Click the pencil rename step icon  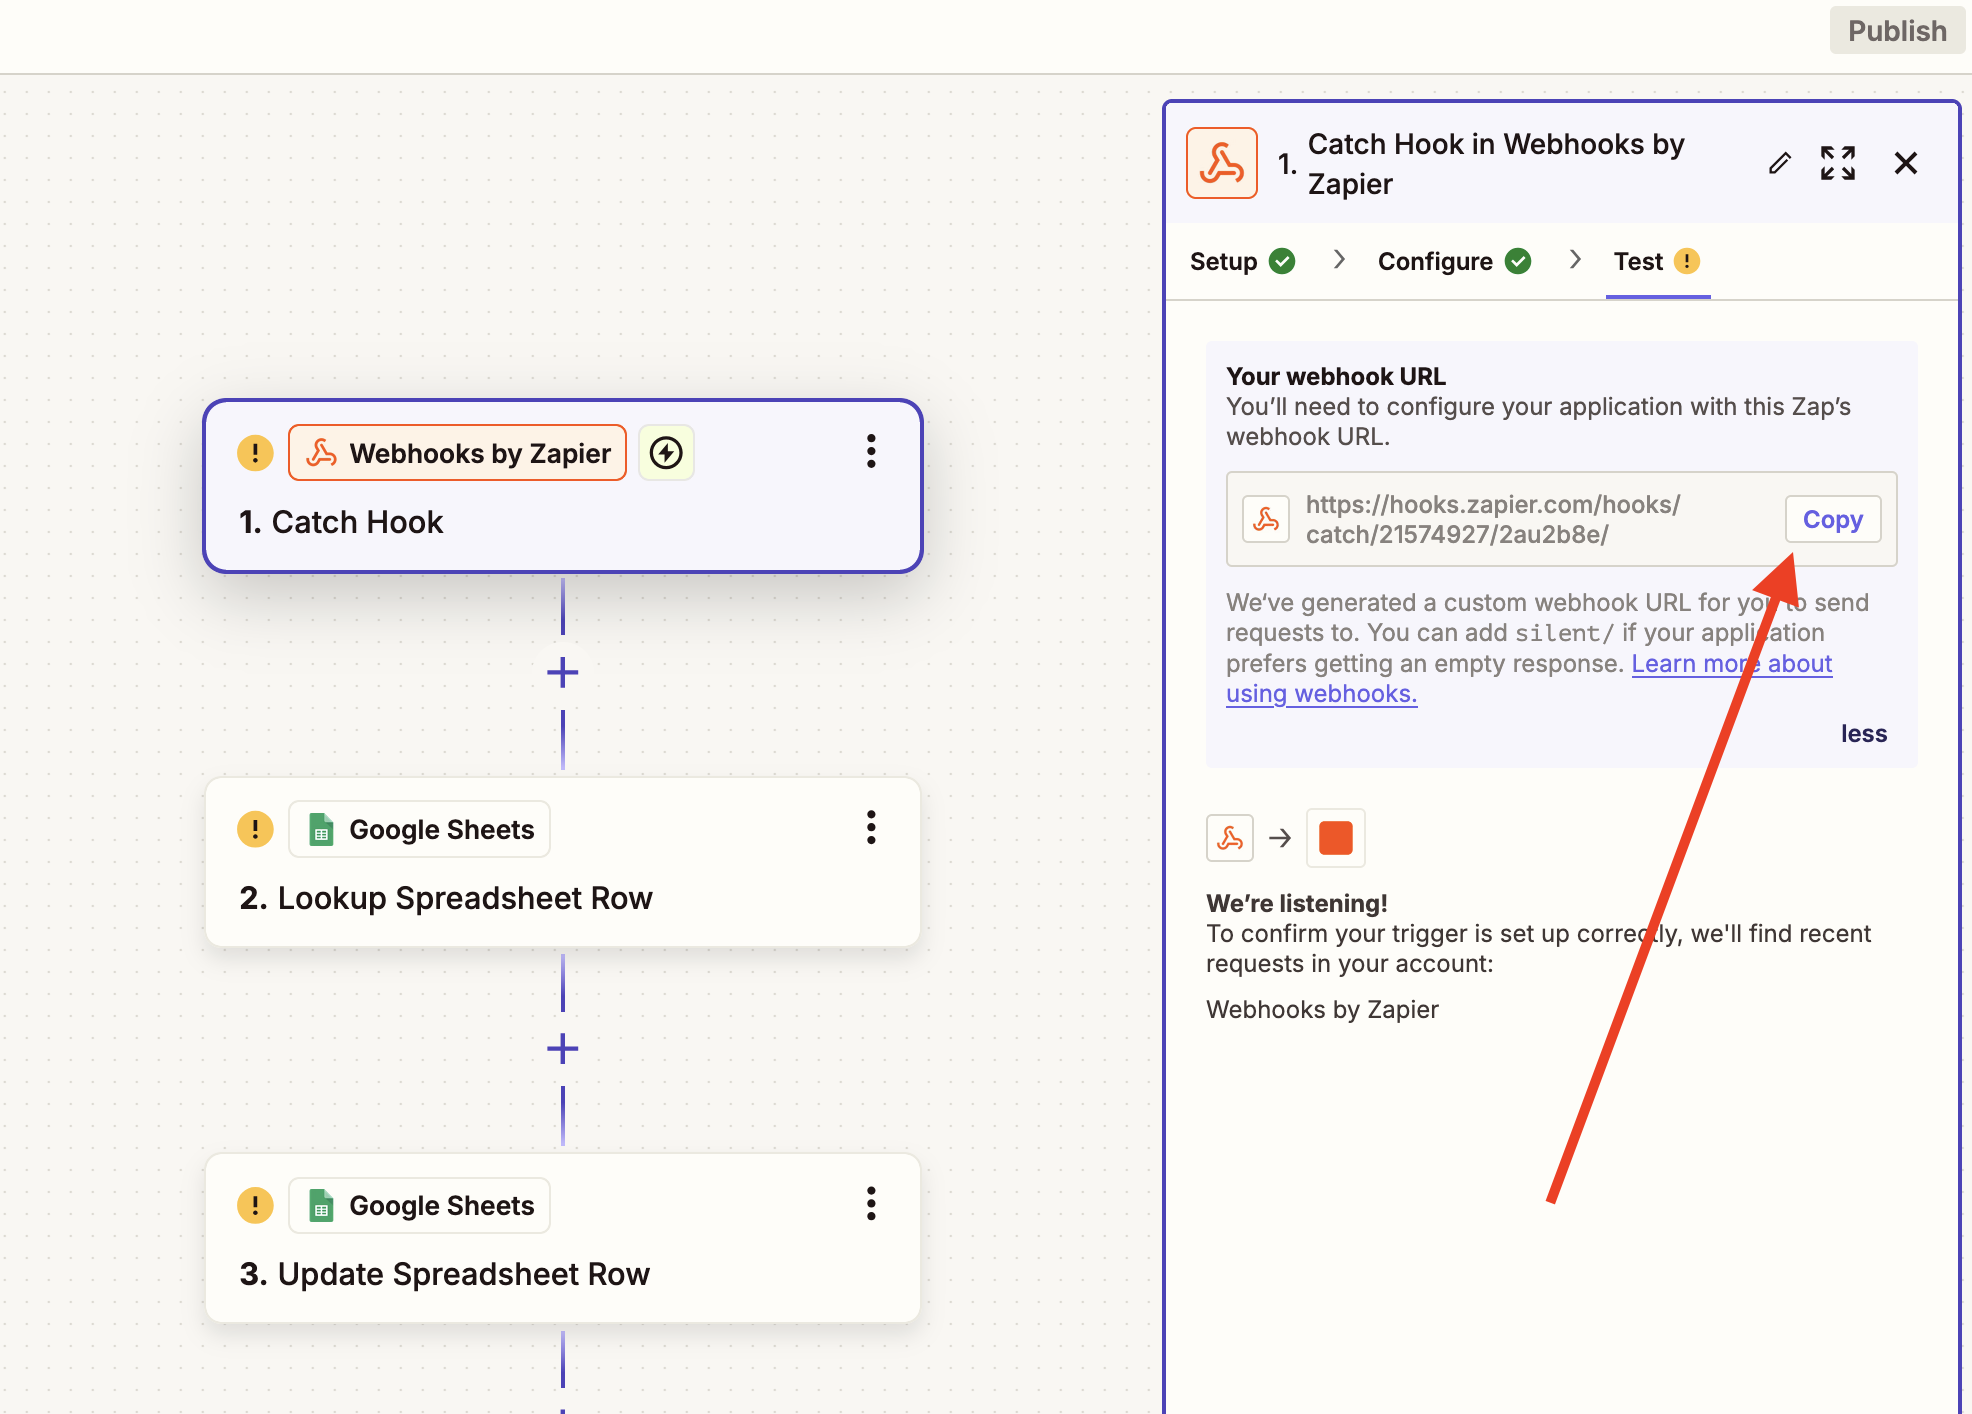(x=1779, y=163)
